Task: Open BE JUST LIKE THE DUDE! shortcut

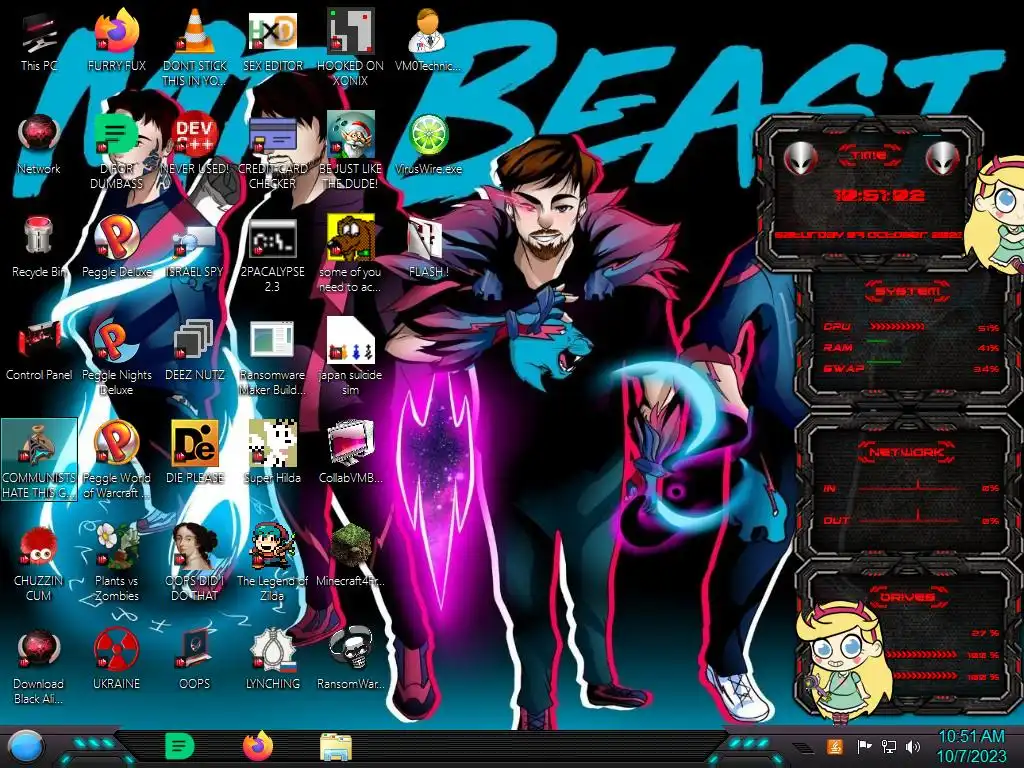Action: 350,152
